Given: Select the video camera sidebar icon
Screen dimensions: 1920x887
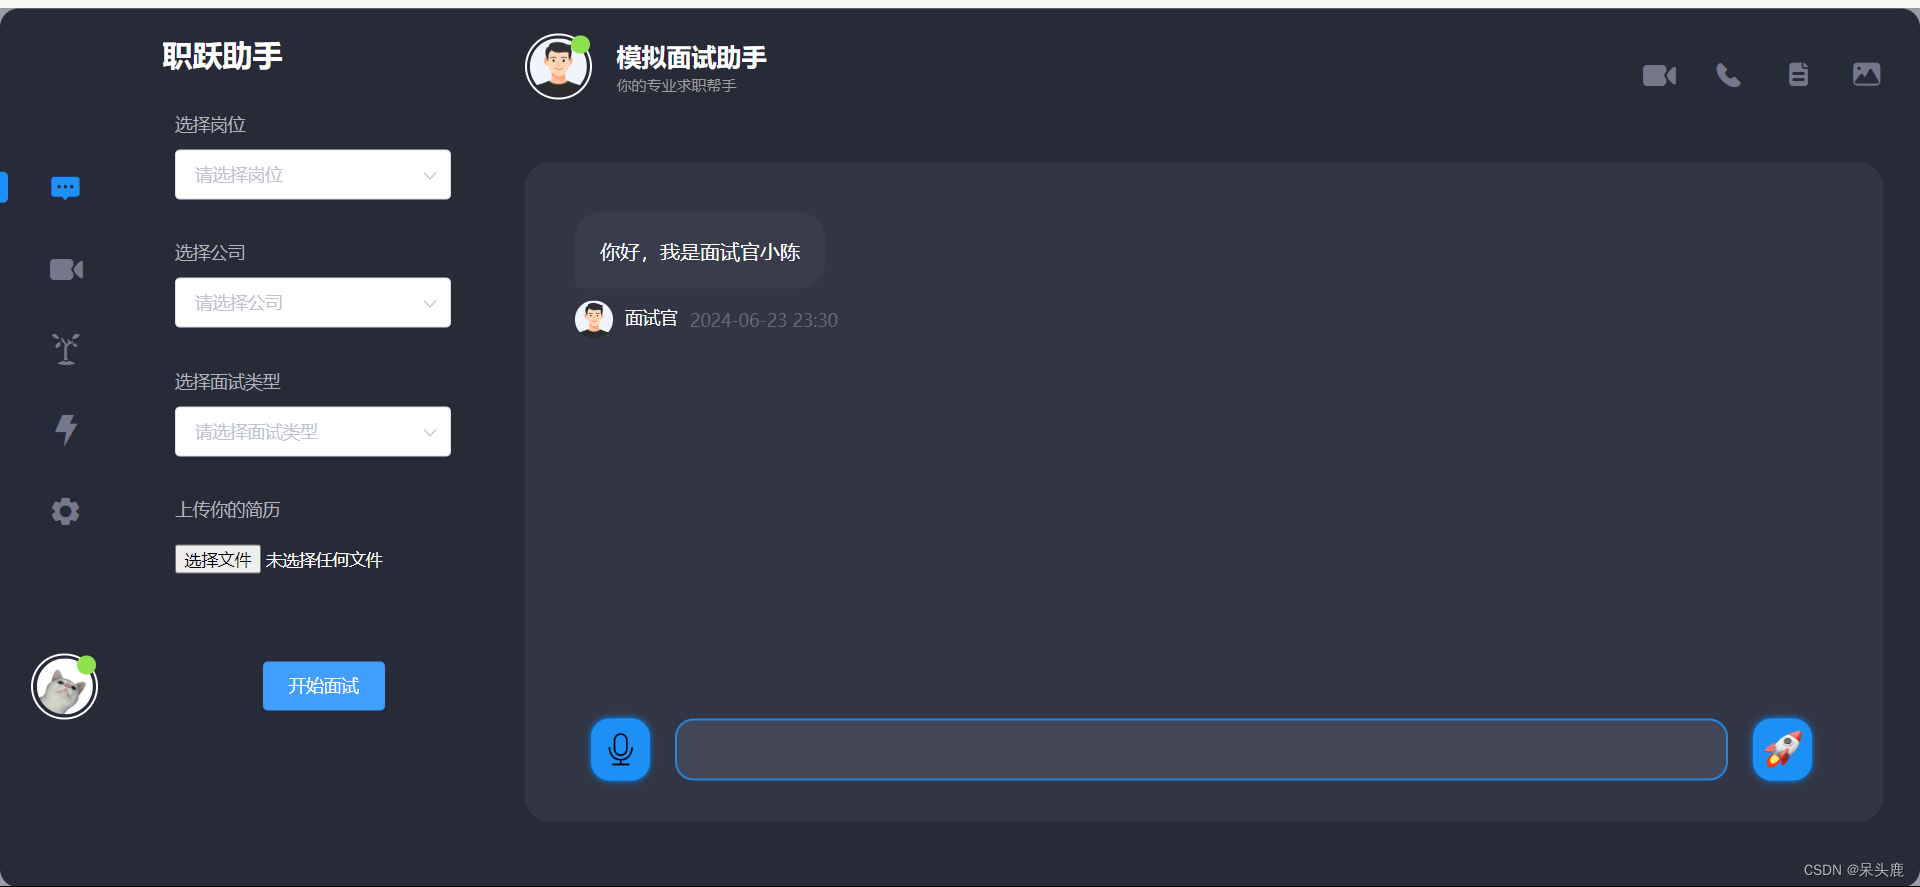Looking at the screenshot, I should (66, 269).
